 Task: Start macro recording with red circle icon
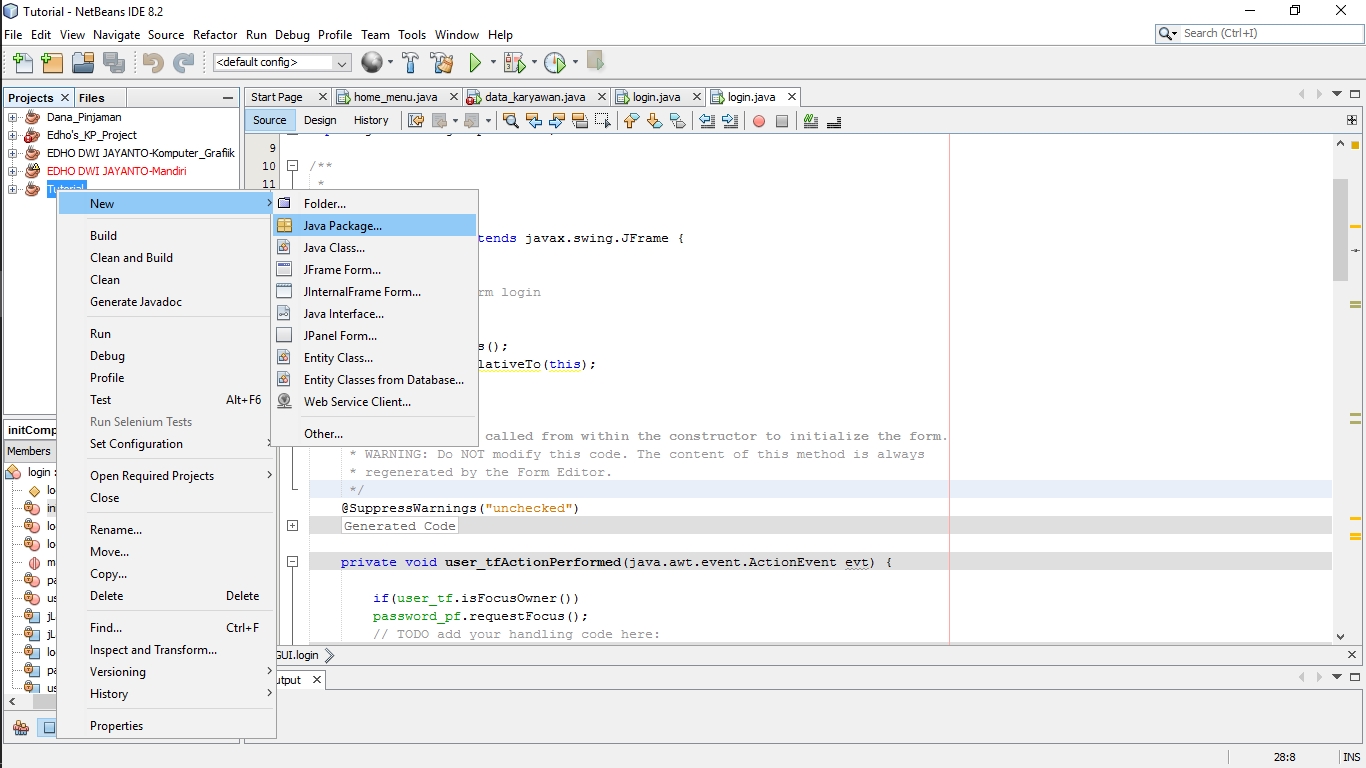point(759,121)
